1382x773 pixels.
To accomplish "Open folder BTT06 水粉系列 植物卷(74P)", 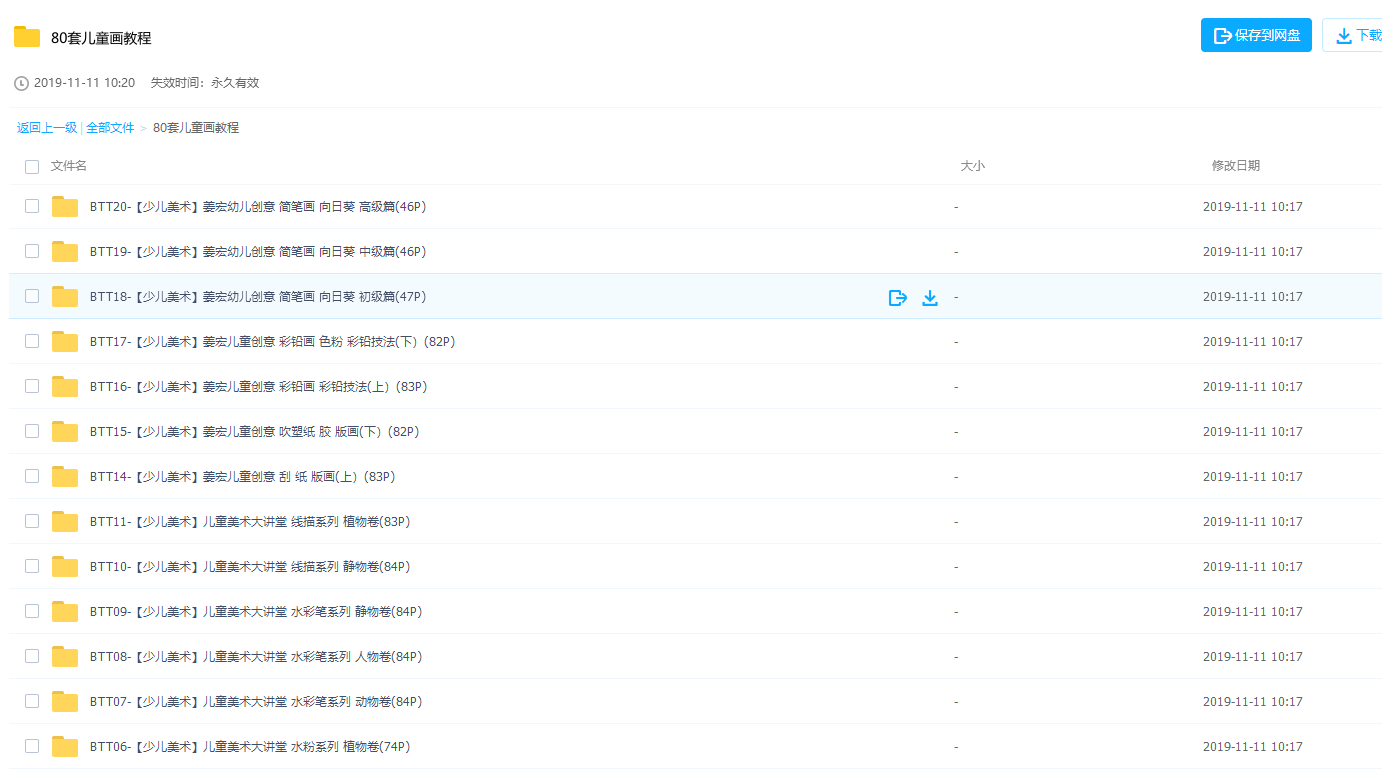I will point(250,747).
